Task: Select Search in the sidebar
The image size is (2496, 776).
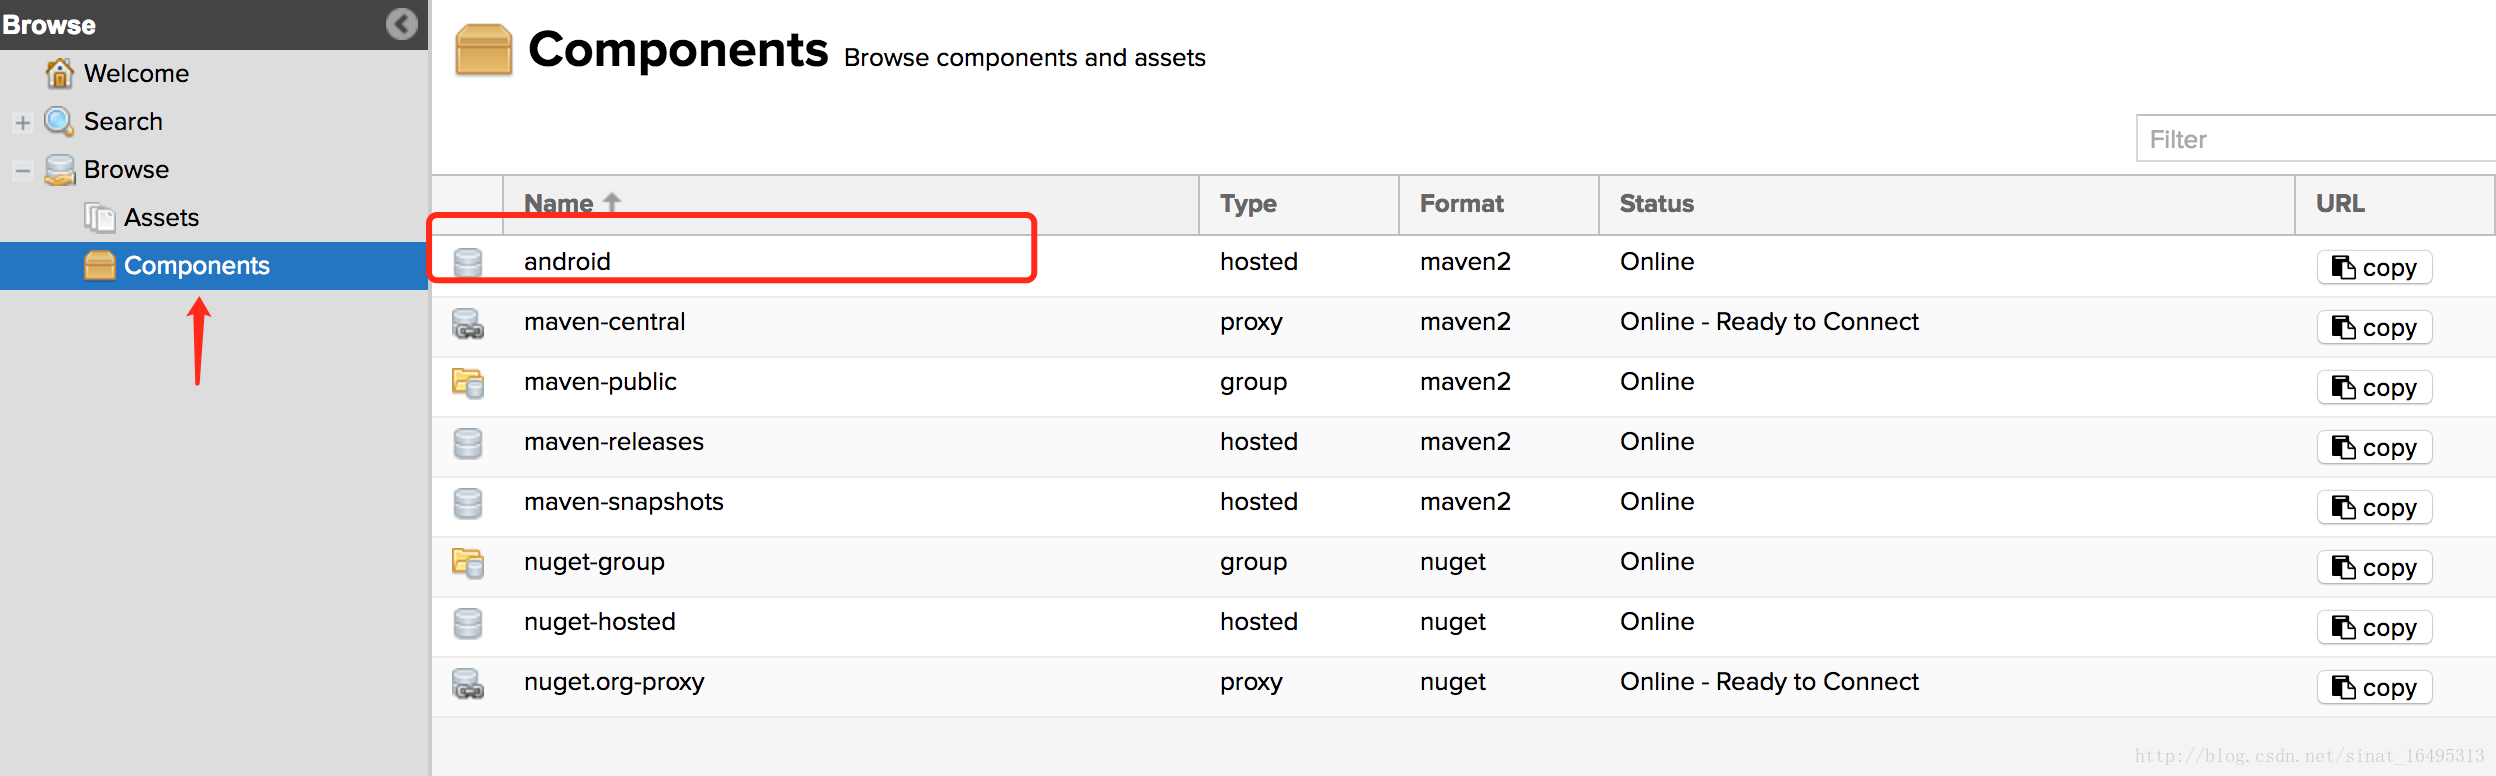Action: coord(123,121)
